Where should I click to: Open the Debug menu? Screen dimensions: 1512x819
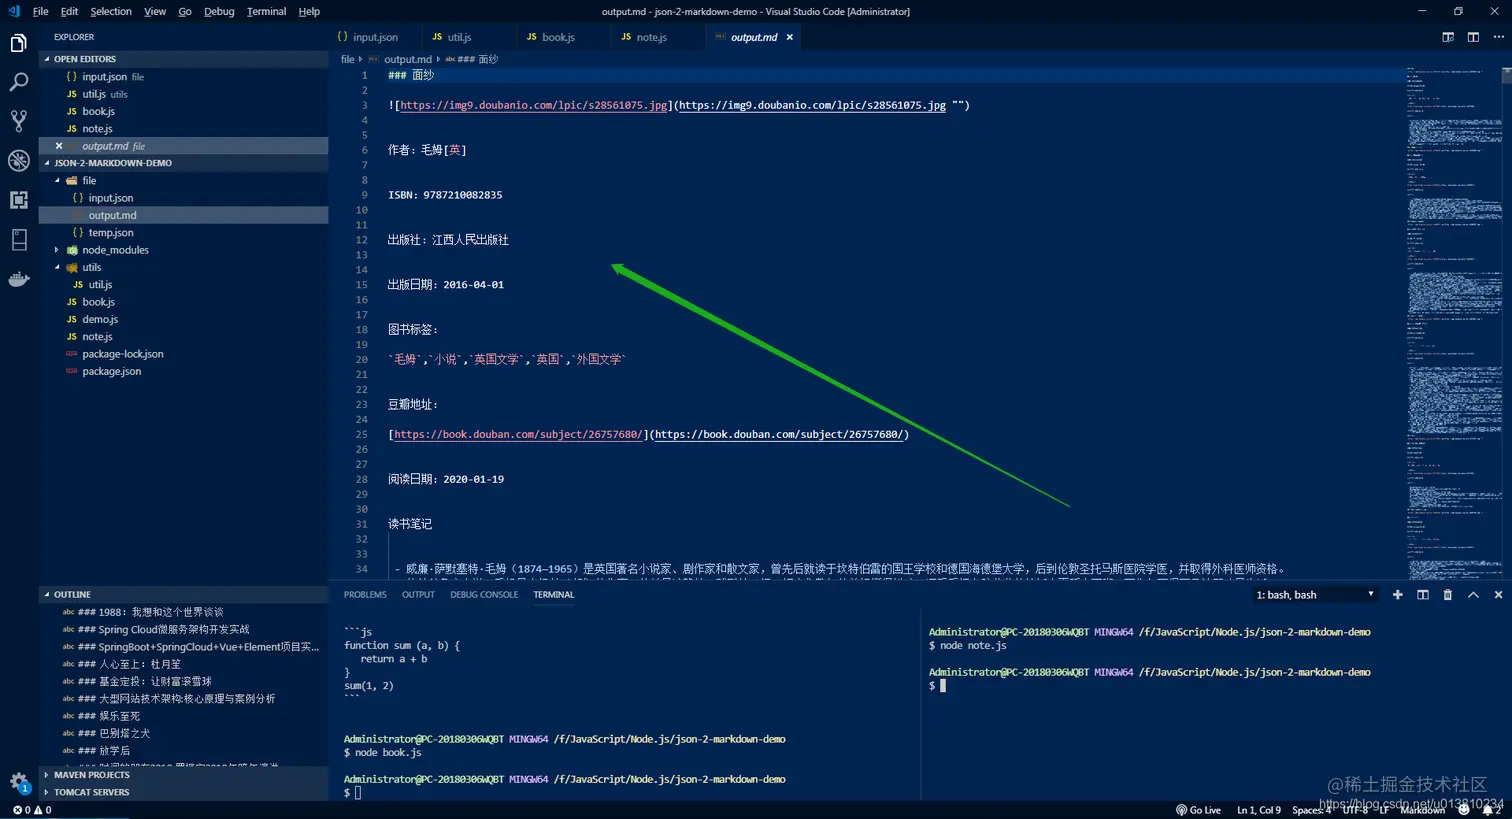219,11
